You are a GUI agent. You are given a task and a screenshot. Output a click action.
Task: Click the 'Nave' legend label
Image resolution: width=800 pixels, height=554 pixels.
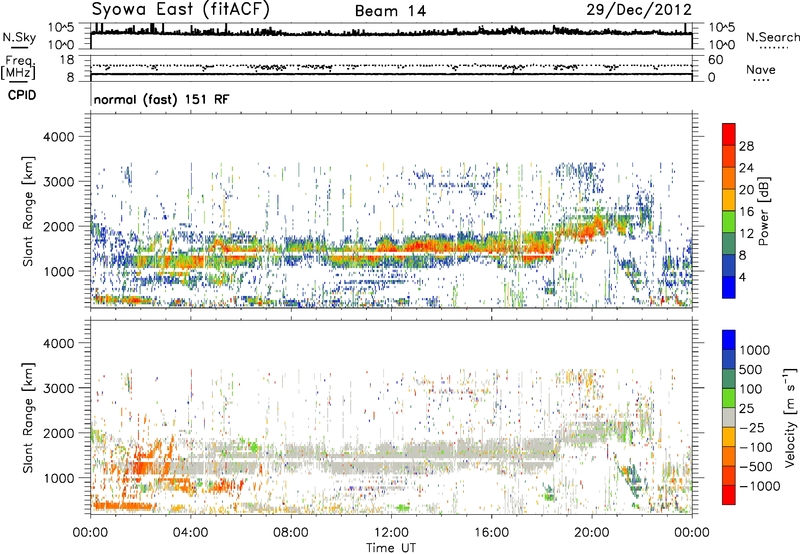[x=761, y=70]
